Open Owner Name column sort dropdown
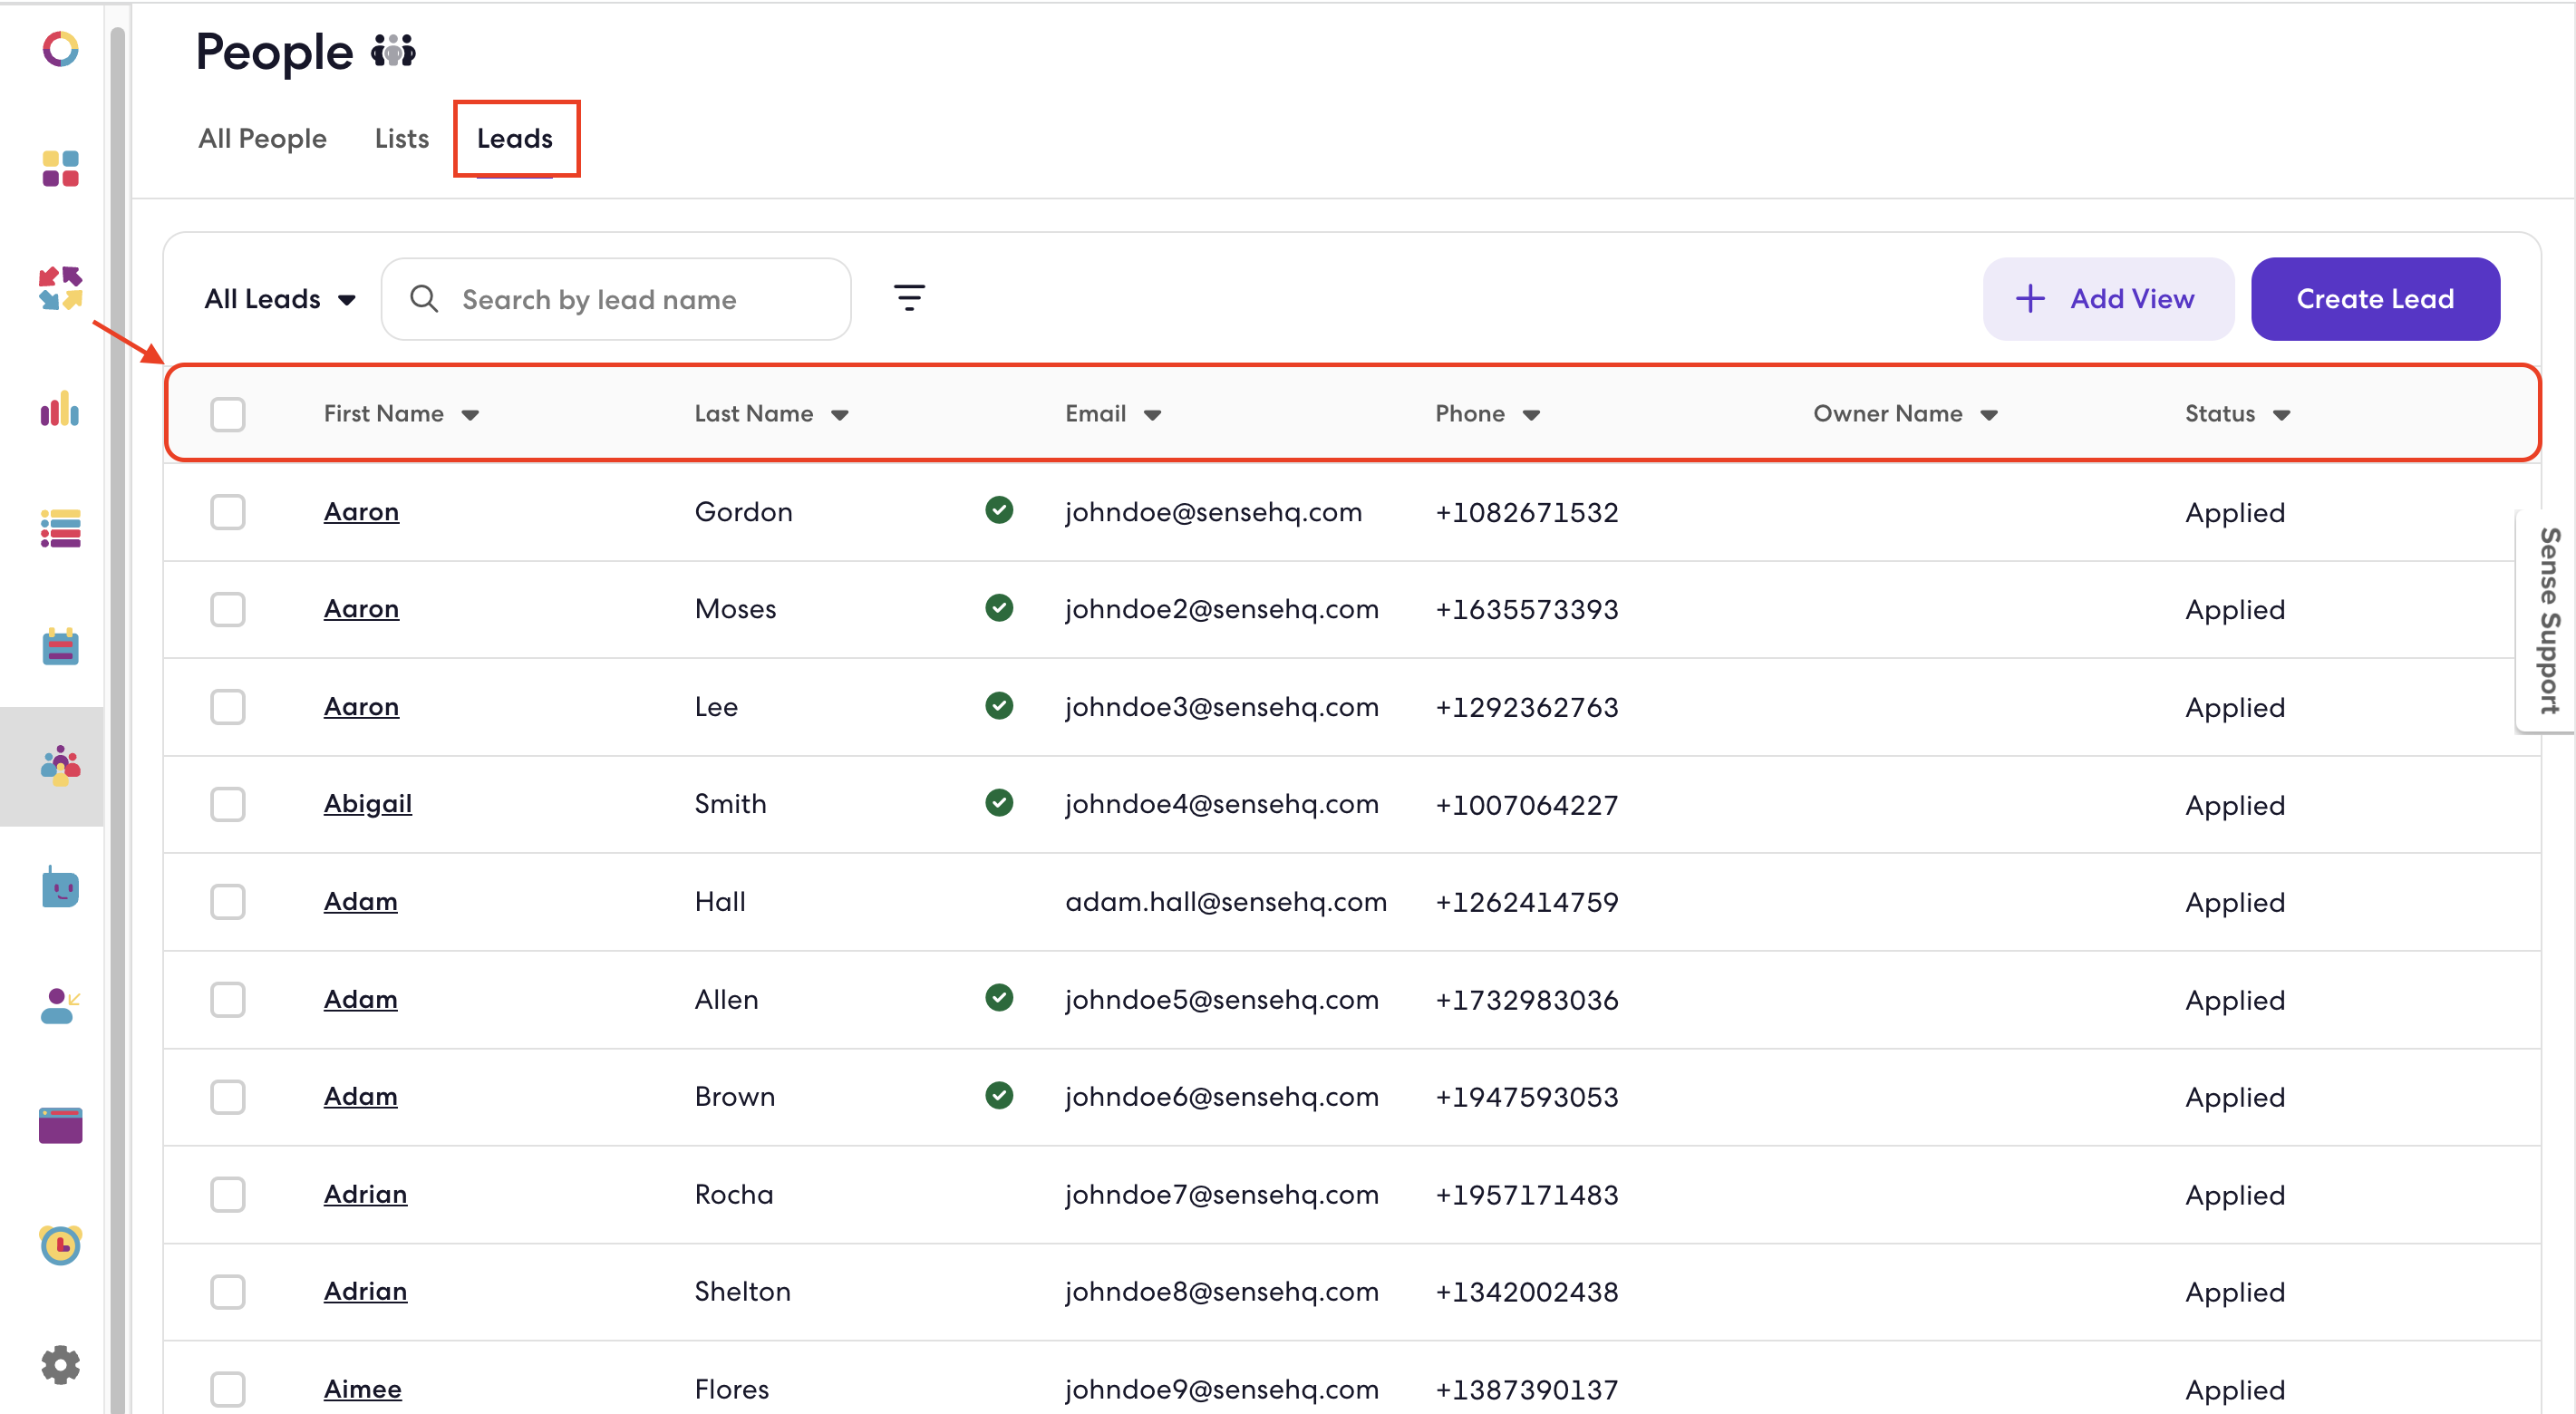This screenshot has width=2576, height=1414. [1989, 415]
